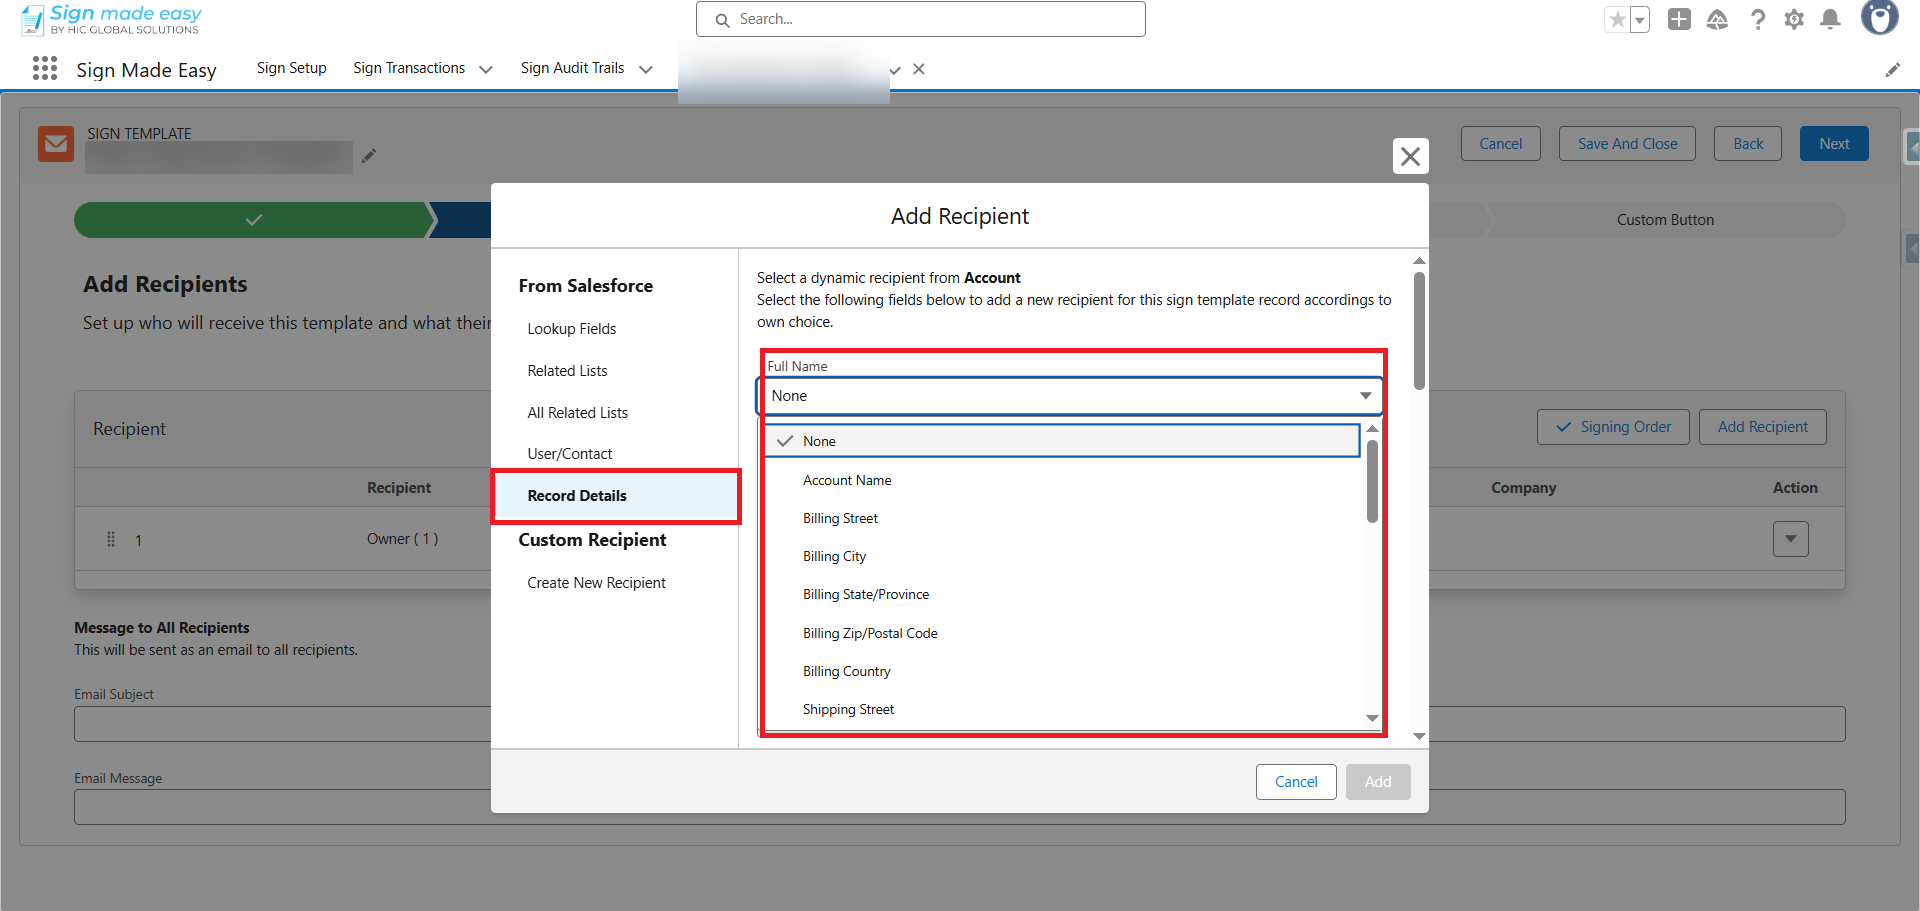Screen dimensions: 1920x911
Task: Open the Help question mark icon
Action: pyautogui.click(x=1757, y=19)
